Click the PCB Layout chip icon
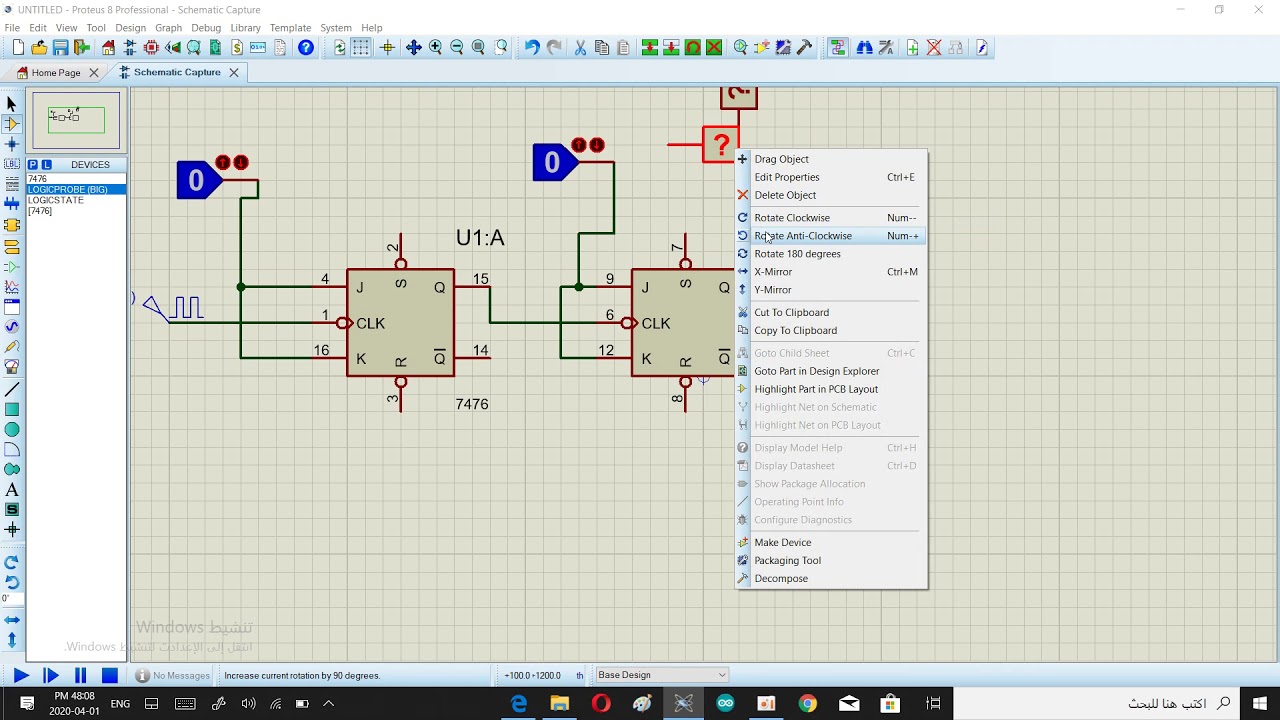The height and width of the screenshot is (720, 1280). (151, 47)
